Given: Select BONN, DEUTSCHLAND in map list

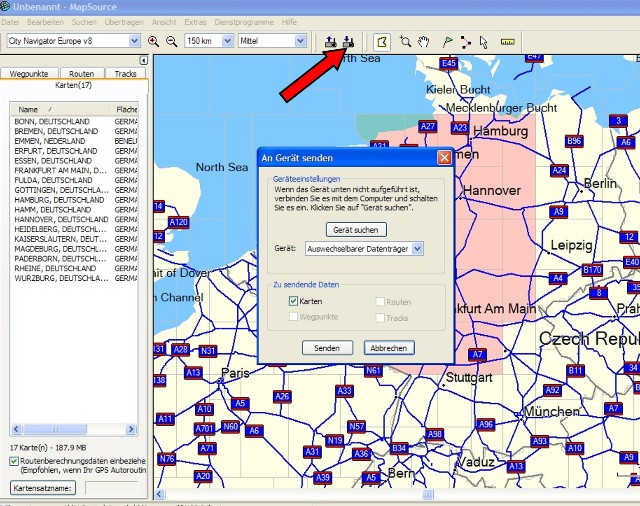Looking at the screenshot, I should [52, 121].
